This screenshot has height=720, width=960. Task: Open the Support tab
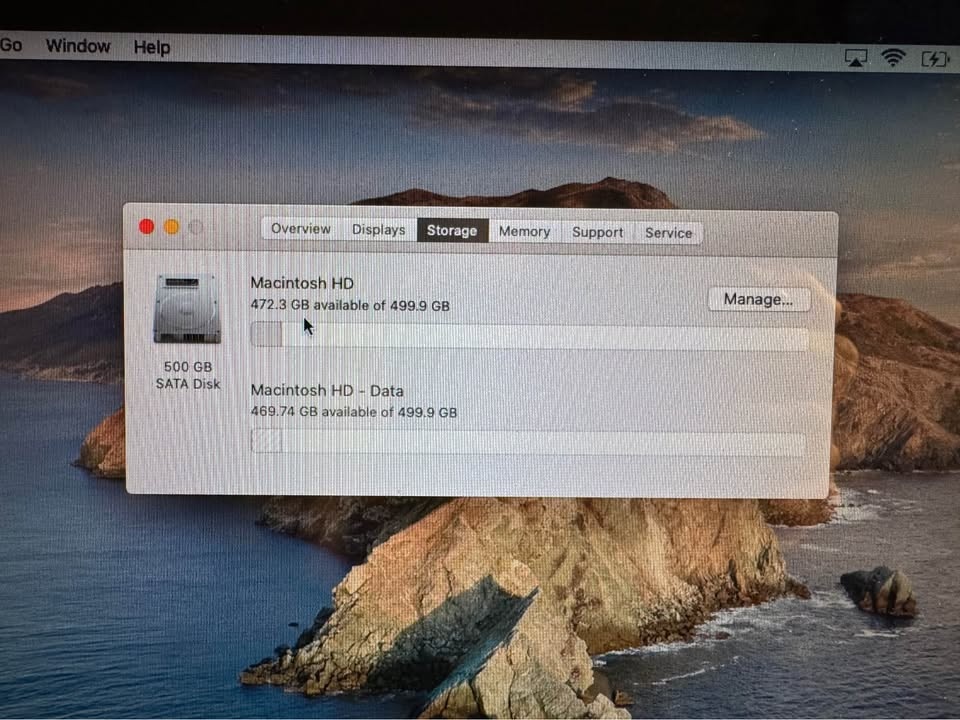pyautogui.click(x=598, y=232)
